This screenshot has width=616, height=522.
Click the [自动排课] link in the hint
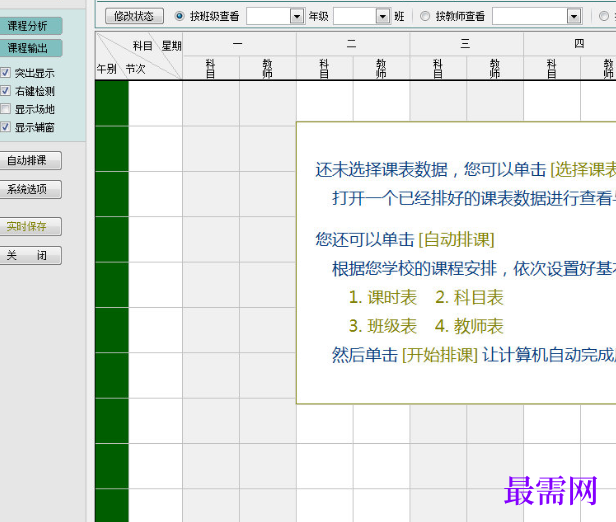point(456,240)
